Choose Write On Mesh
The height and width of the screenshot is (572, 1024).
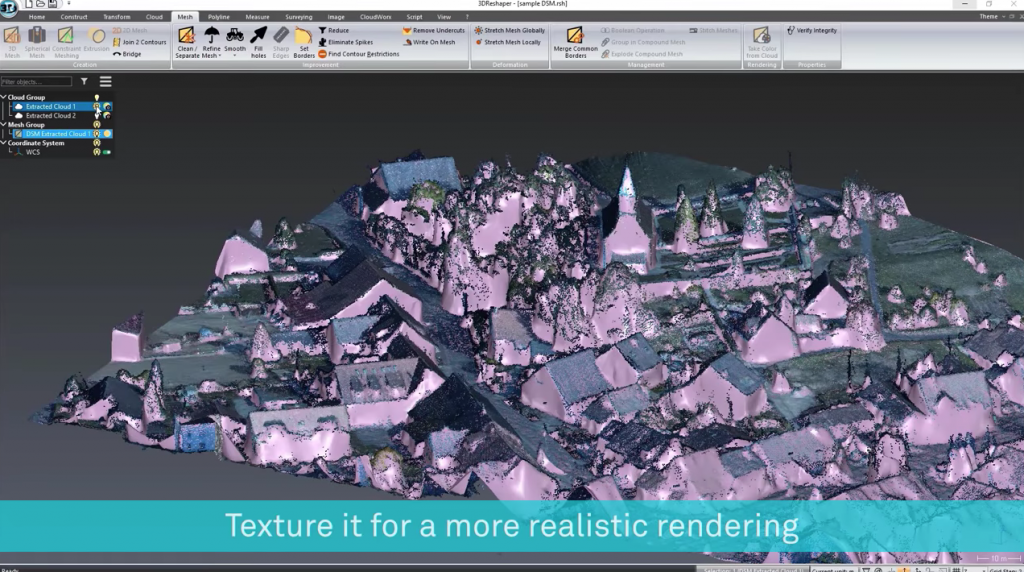click(429, 42)
